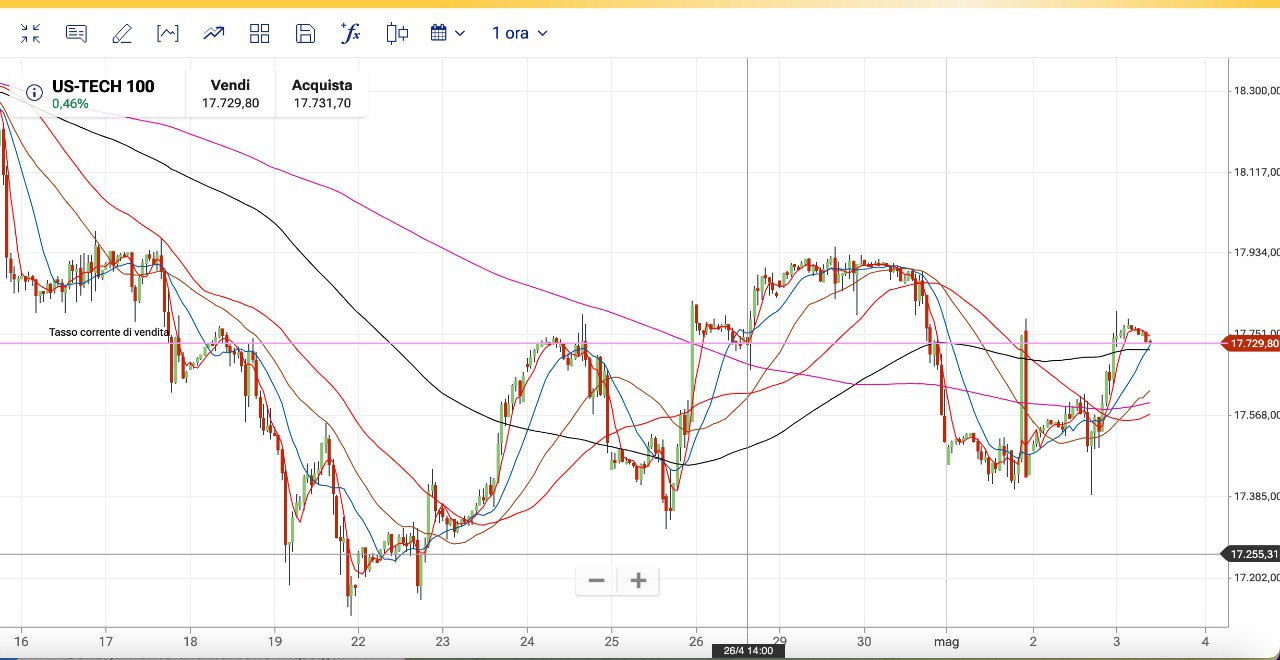Expand the calendar date range dropdown
1280x660 pixels.
(448, 34)
